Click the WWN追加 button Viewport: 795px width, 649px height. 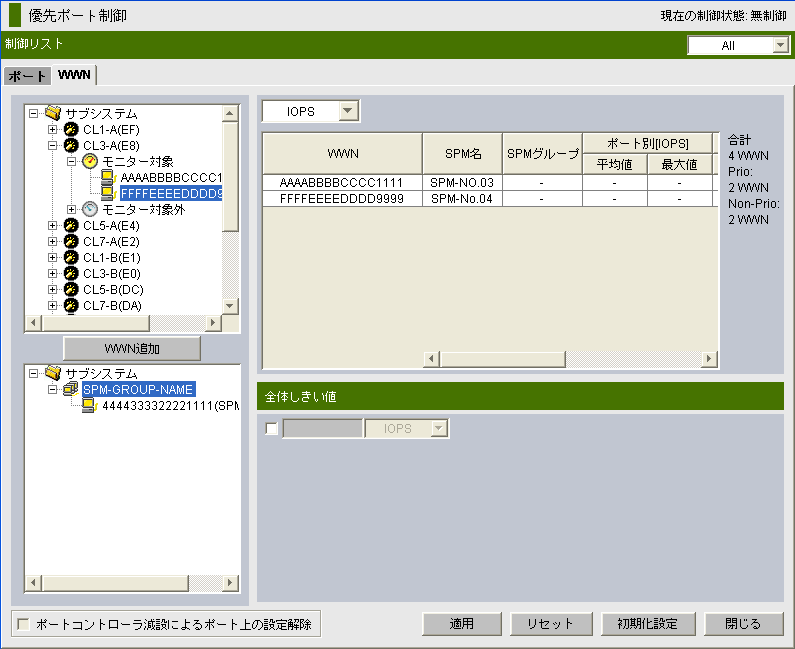pos(132,348)
